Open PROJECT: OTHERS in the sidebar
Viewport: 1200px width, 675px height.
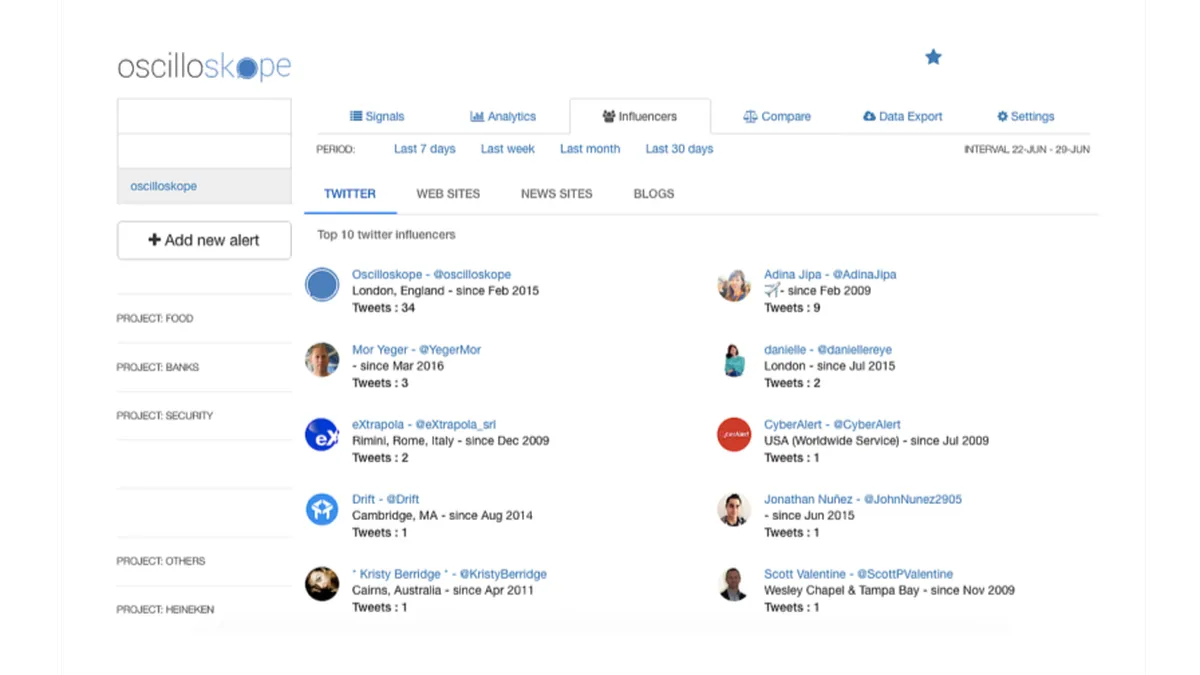coord(161,561)
